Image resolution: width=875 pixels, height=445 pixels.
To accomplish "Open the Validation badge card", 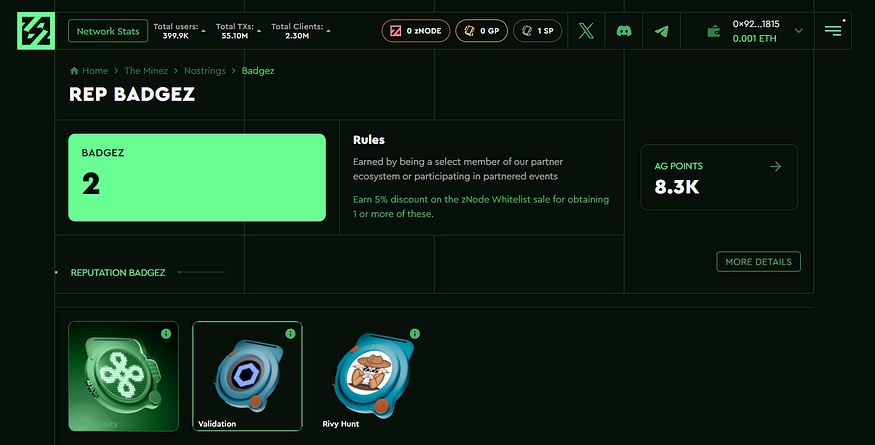I will coord(247,376).
